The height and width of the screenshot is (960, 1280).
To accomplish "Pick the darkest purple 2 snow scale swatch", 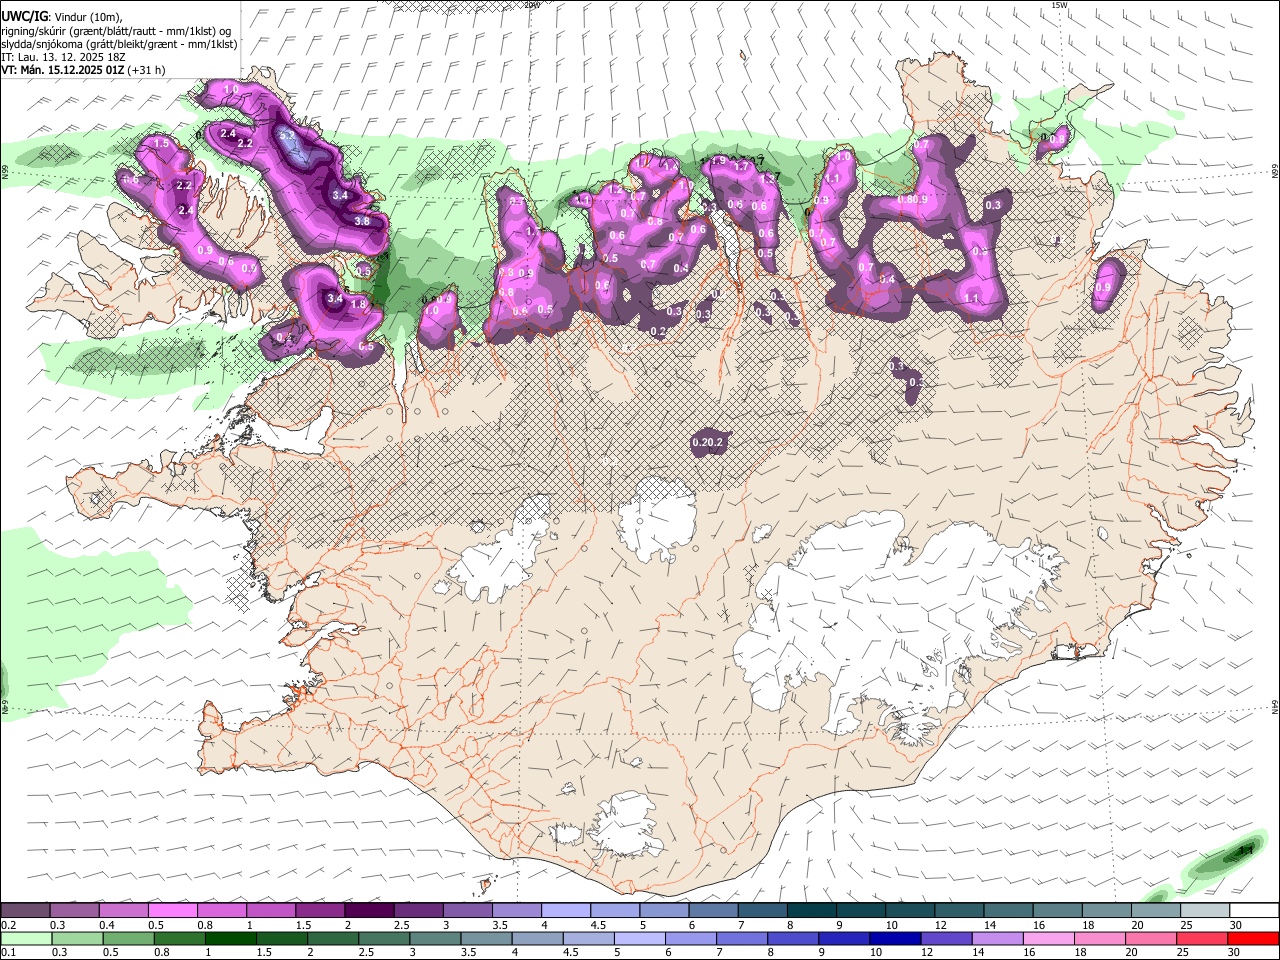I will [x=369, y=911].
